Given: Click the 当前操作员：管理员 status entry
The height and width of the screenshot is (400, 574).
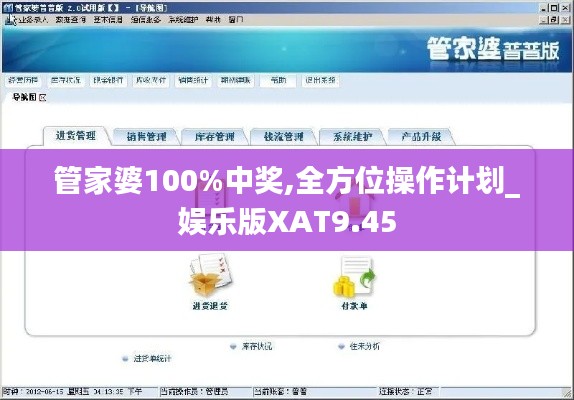Looking at the screenshot, I should click(x=194, y=392).
